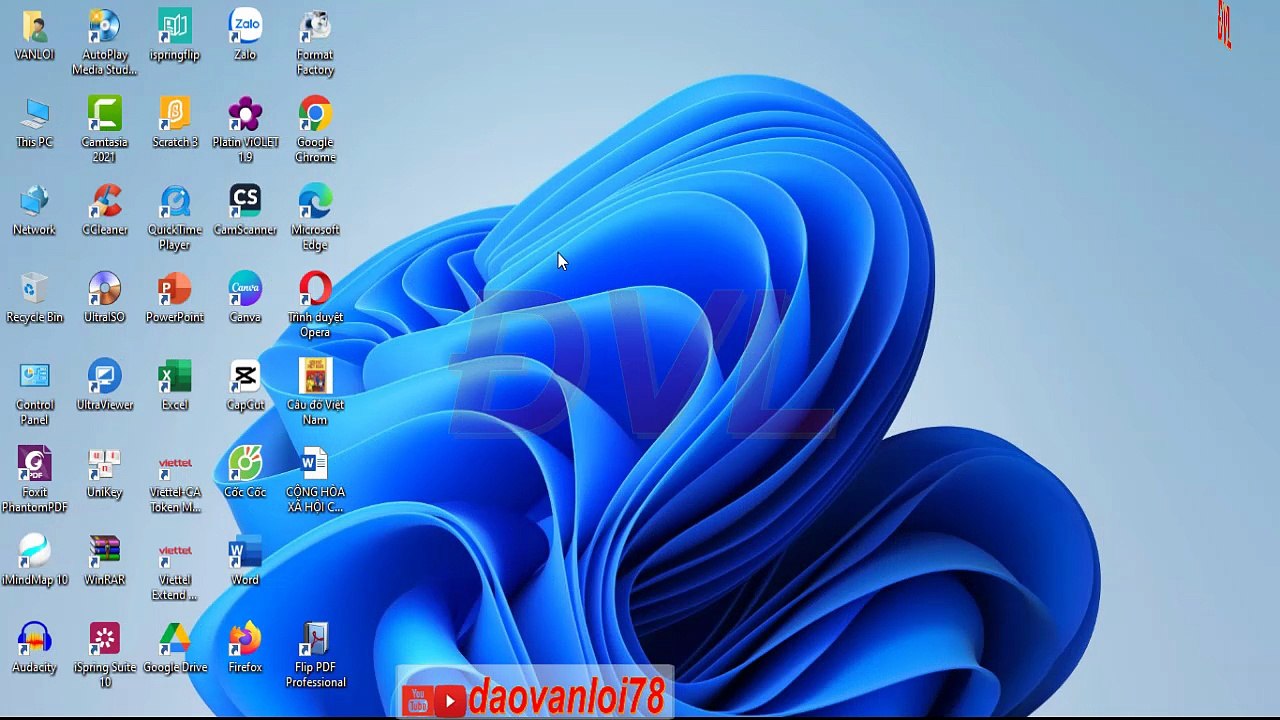The image size is (1280, 720).
Task: Select the CapCut icon
Action: click(245, 378)
